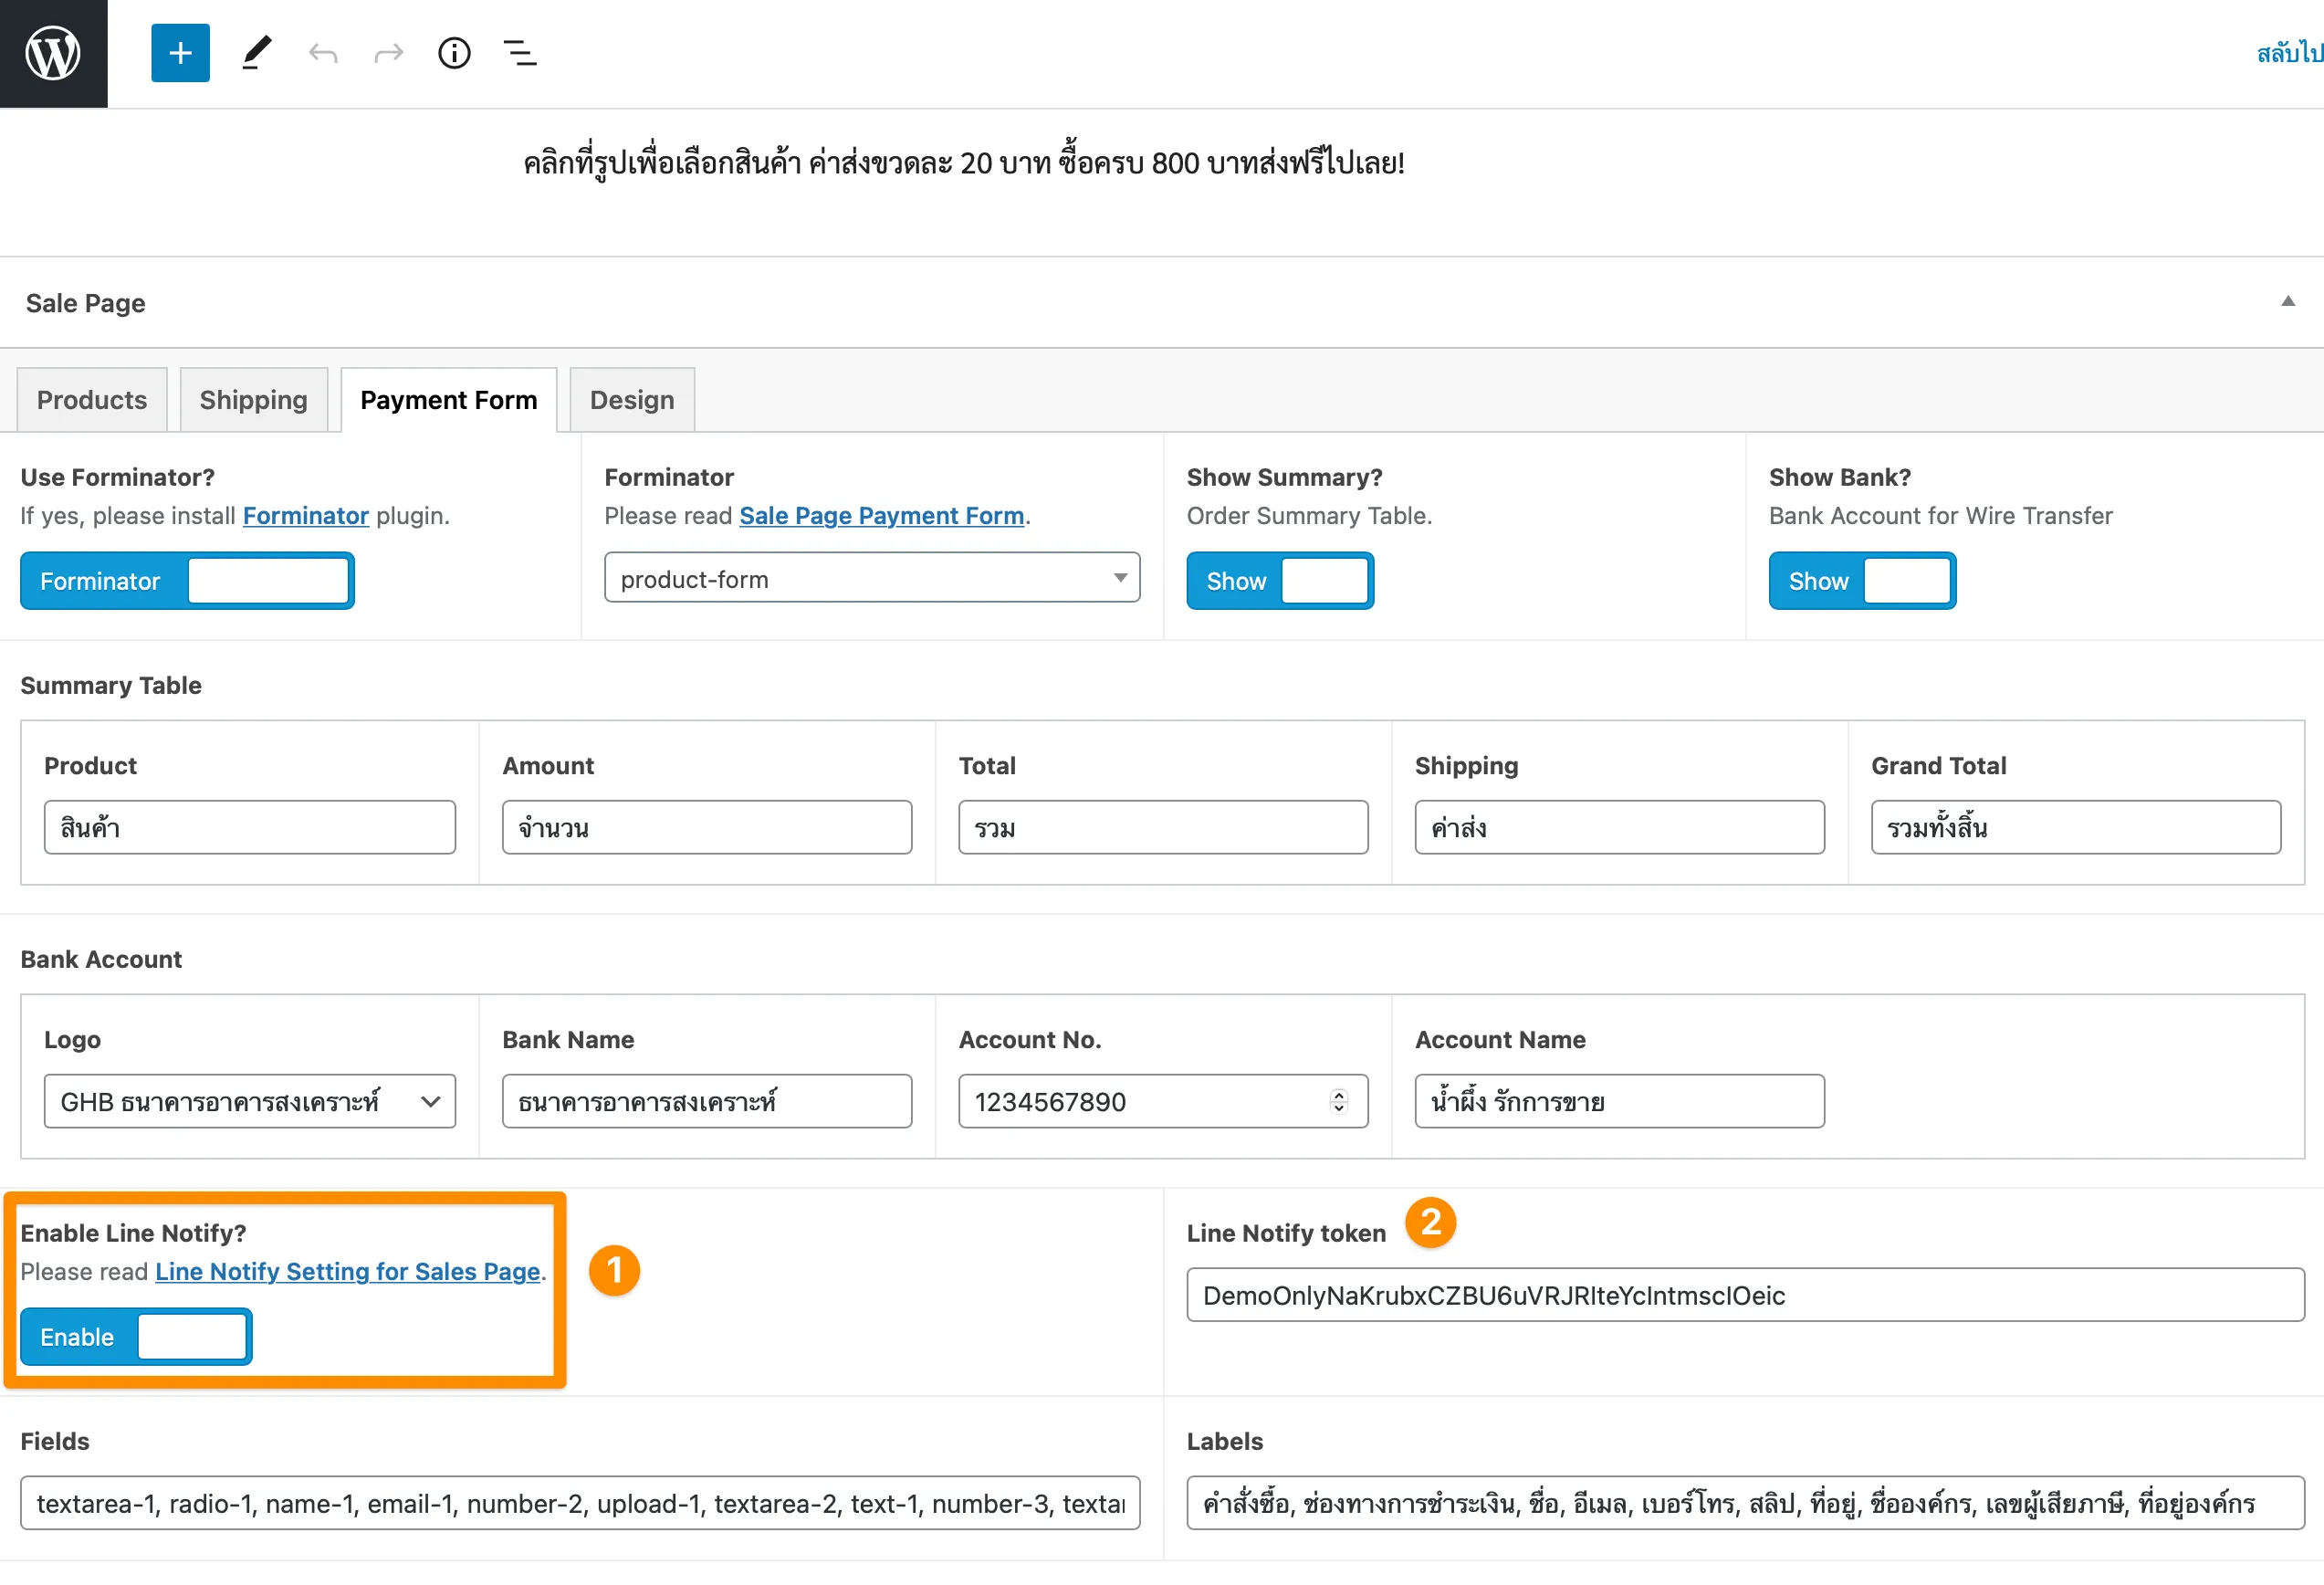Viewport: 2324px width, 1585px height.
Task: Click the blue add block plus button
Action: pyautogui.click(x=180, y=53)
